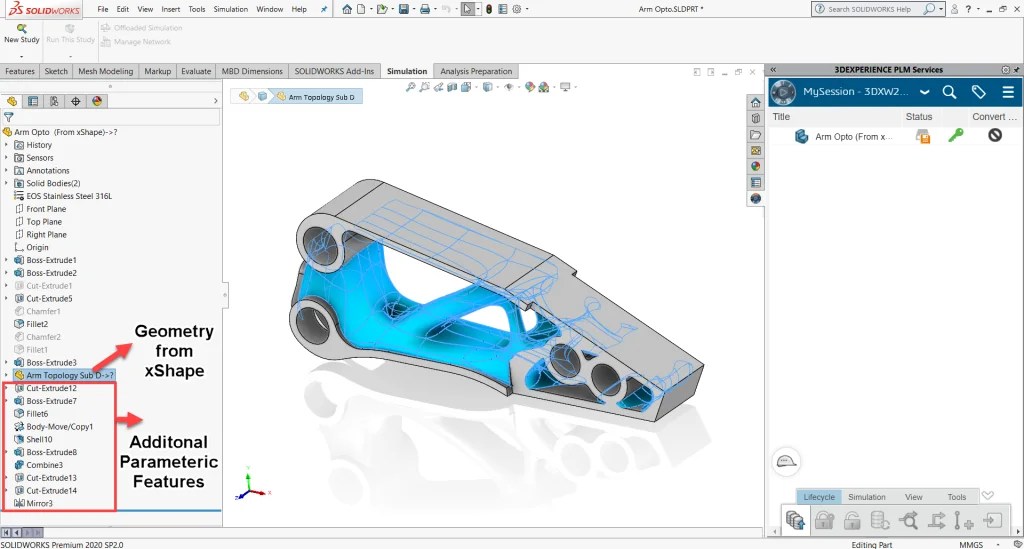Click the Save to database lifecycle icon
Image resolution: width=1024 pixels, height=549 pixels.
(795, 520)
